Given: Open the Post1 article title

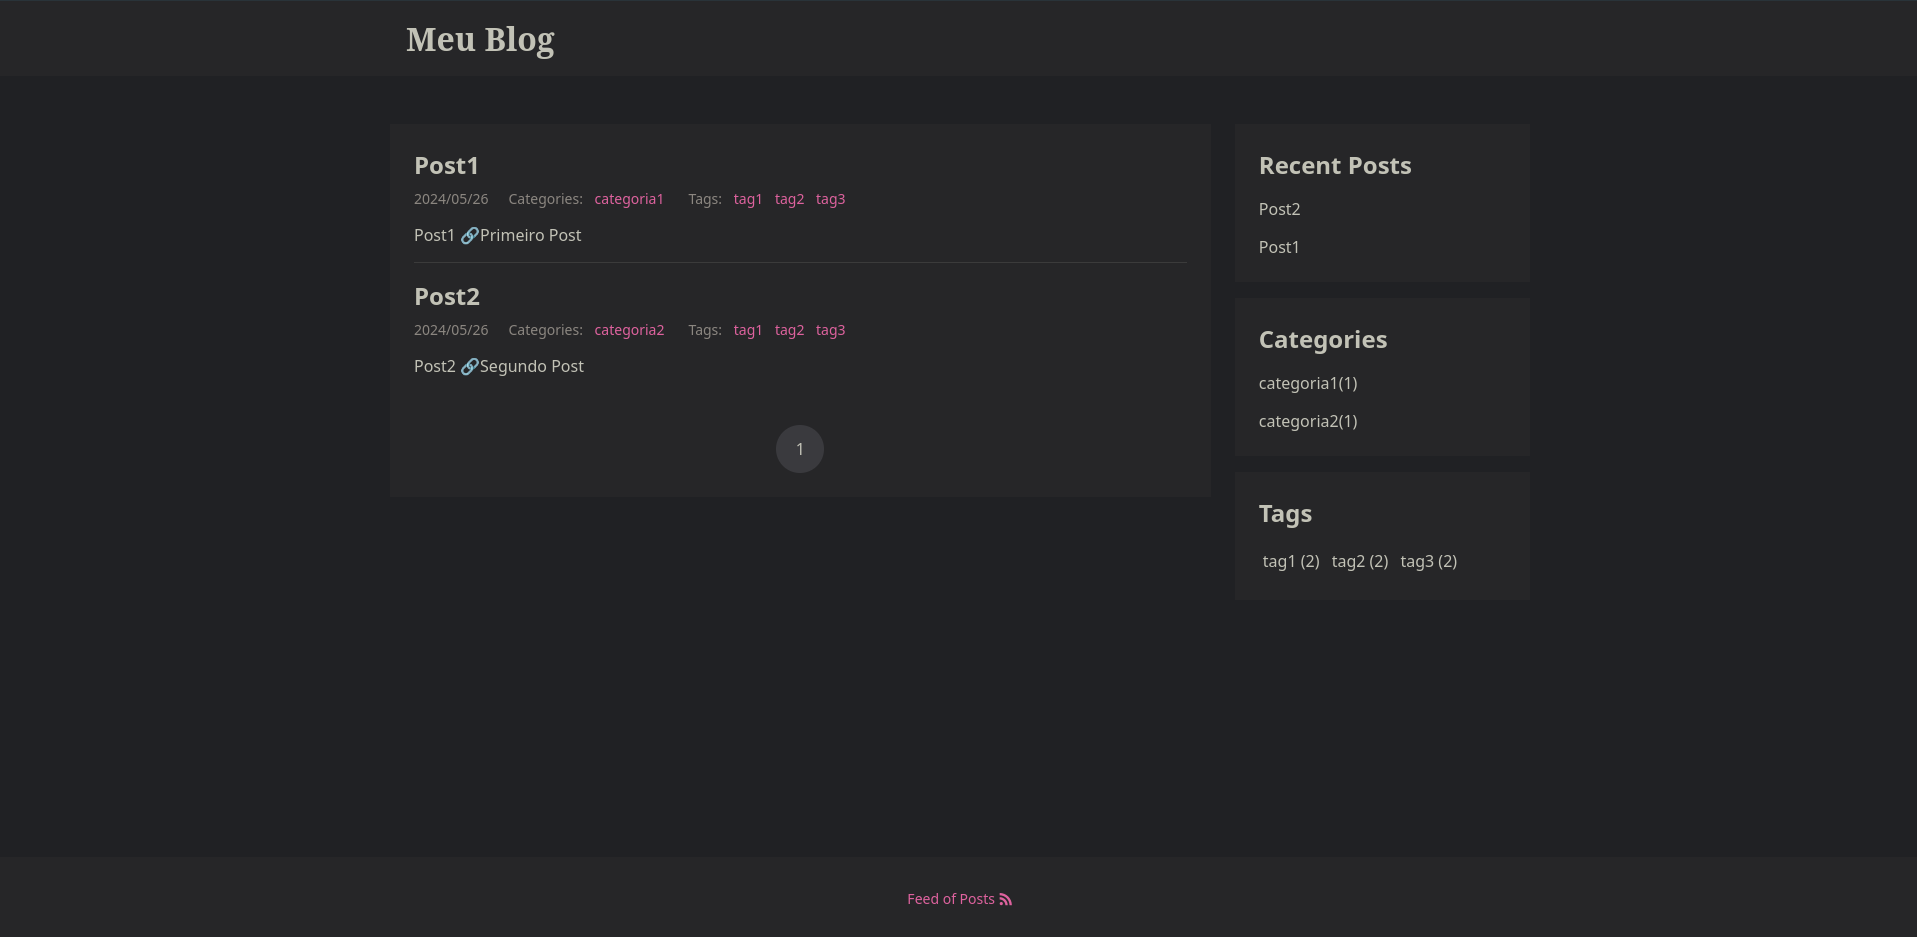Looking at the screenshot, I should [446, 166].
